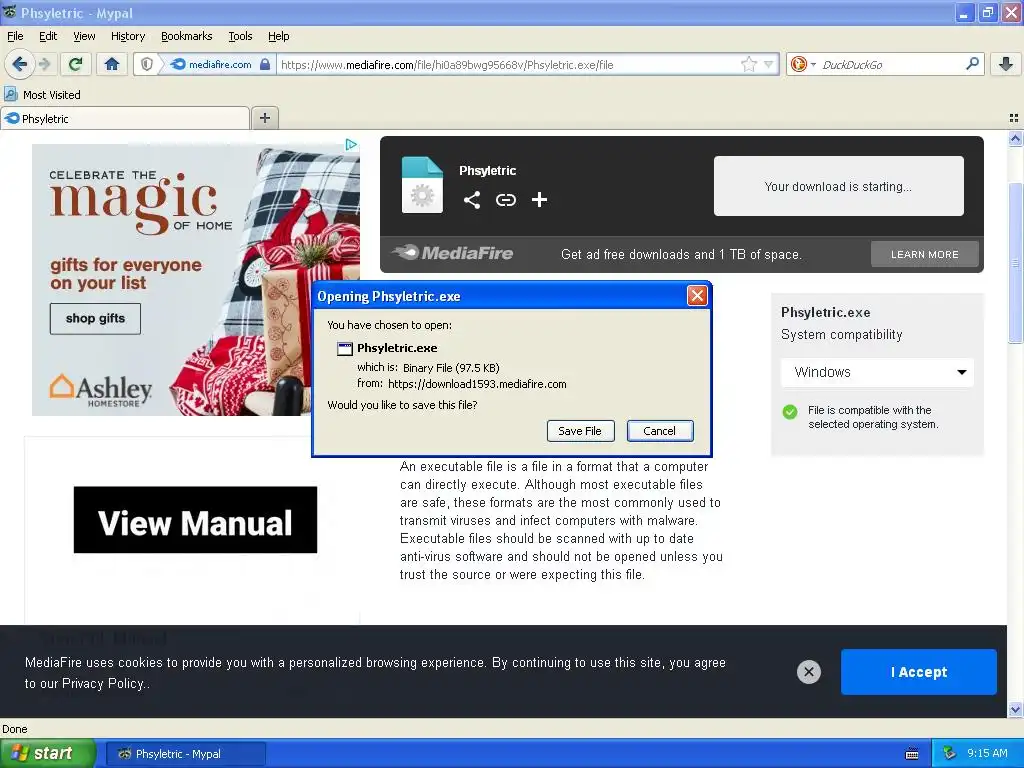The height and width of the screenshot is (768, 1024).
Task: Select the Phsyletric browser tab
Action: point(125,118)
